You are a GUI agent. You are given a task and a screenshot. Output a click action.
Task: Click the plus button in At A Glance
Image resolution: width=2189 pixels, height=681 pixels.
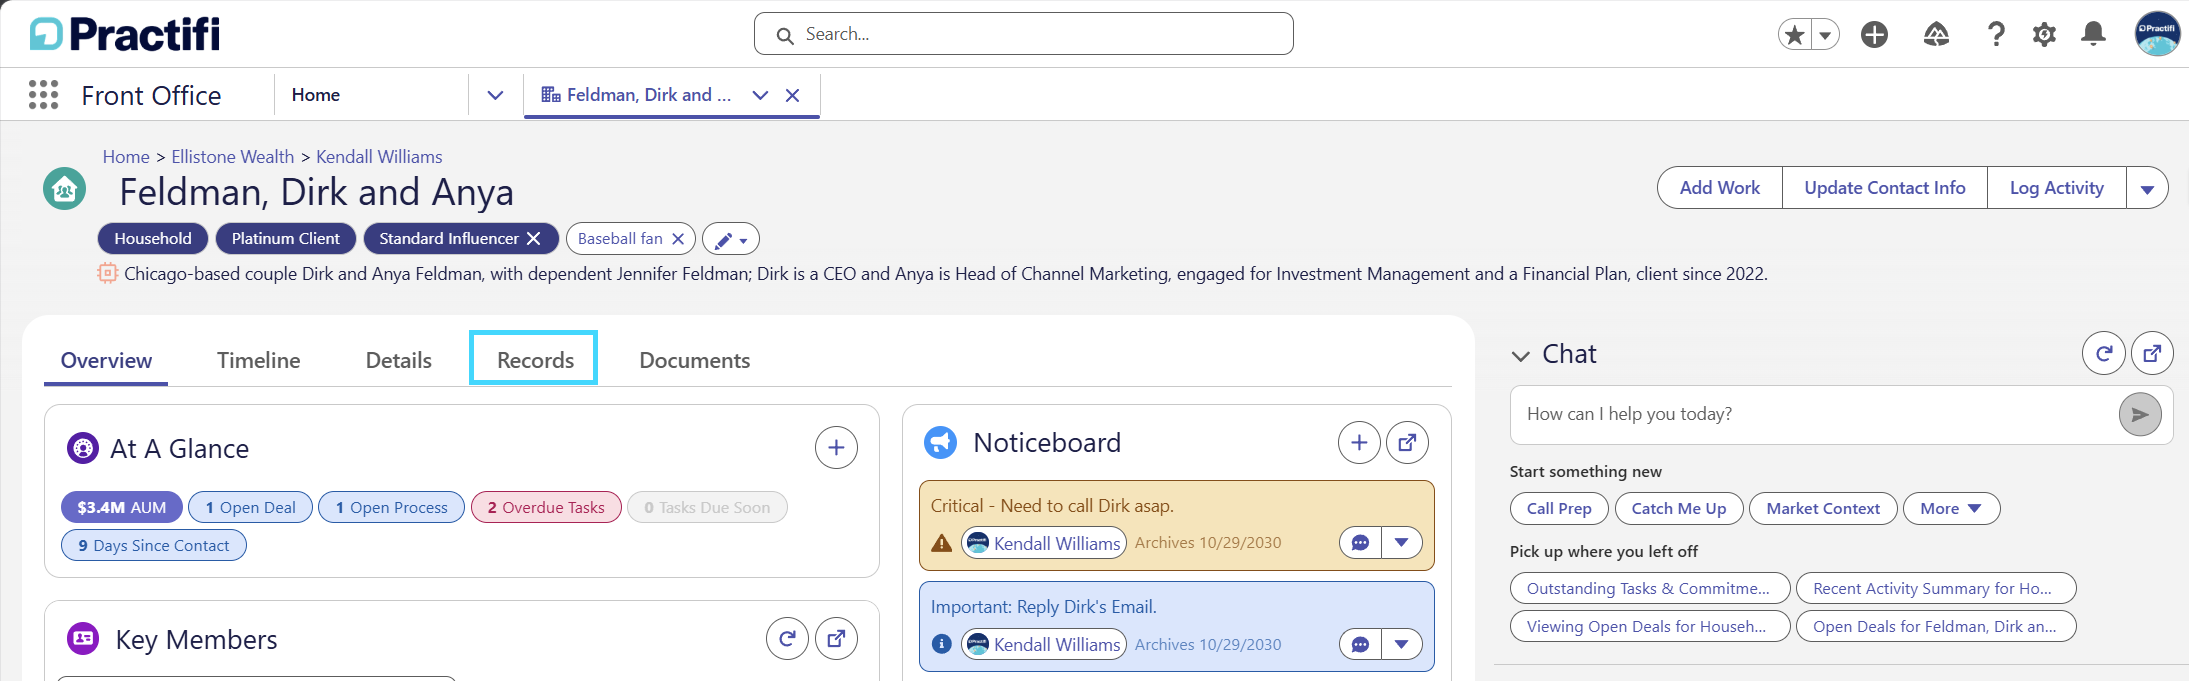(836, 448)
